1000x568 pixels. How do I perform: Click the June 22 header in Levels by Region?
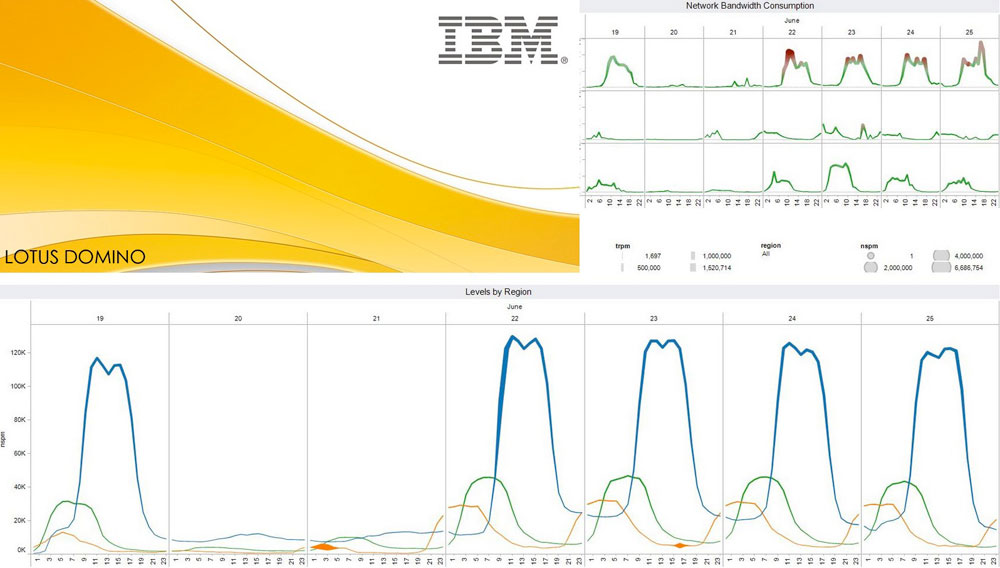515,318
